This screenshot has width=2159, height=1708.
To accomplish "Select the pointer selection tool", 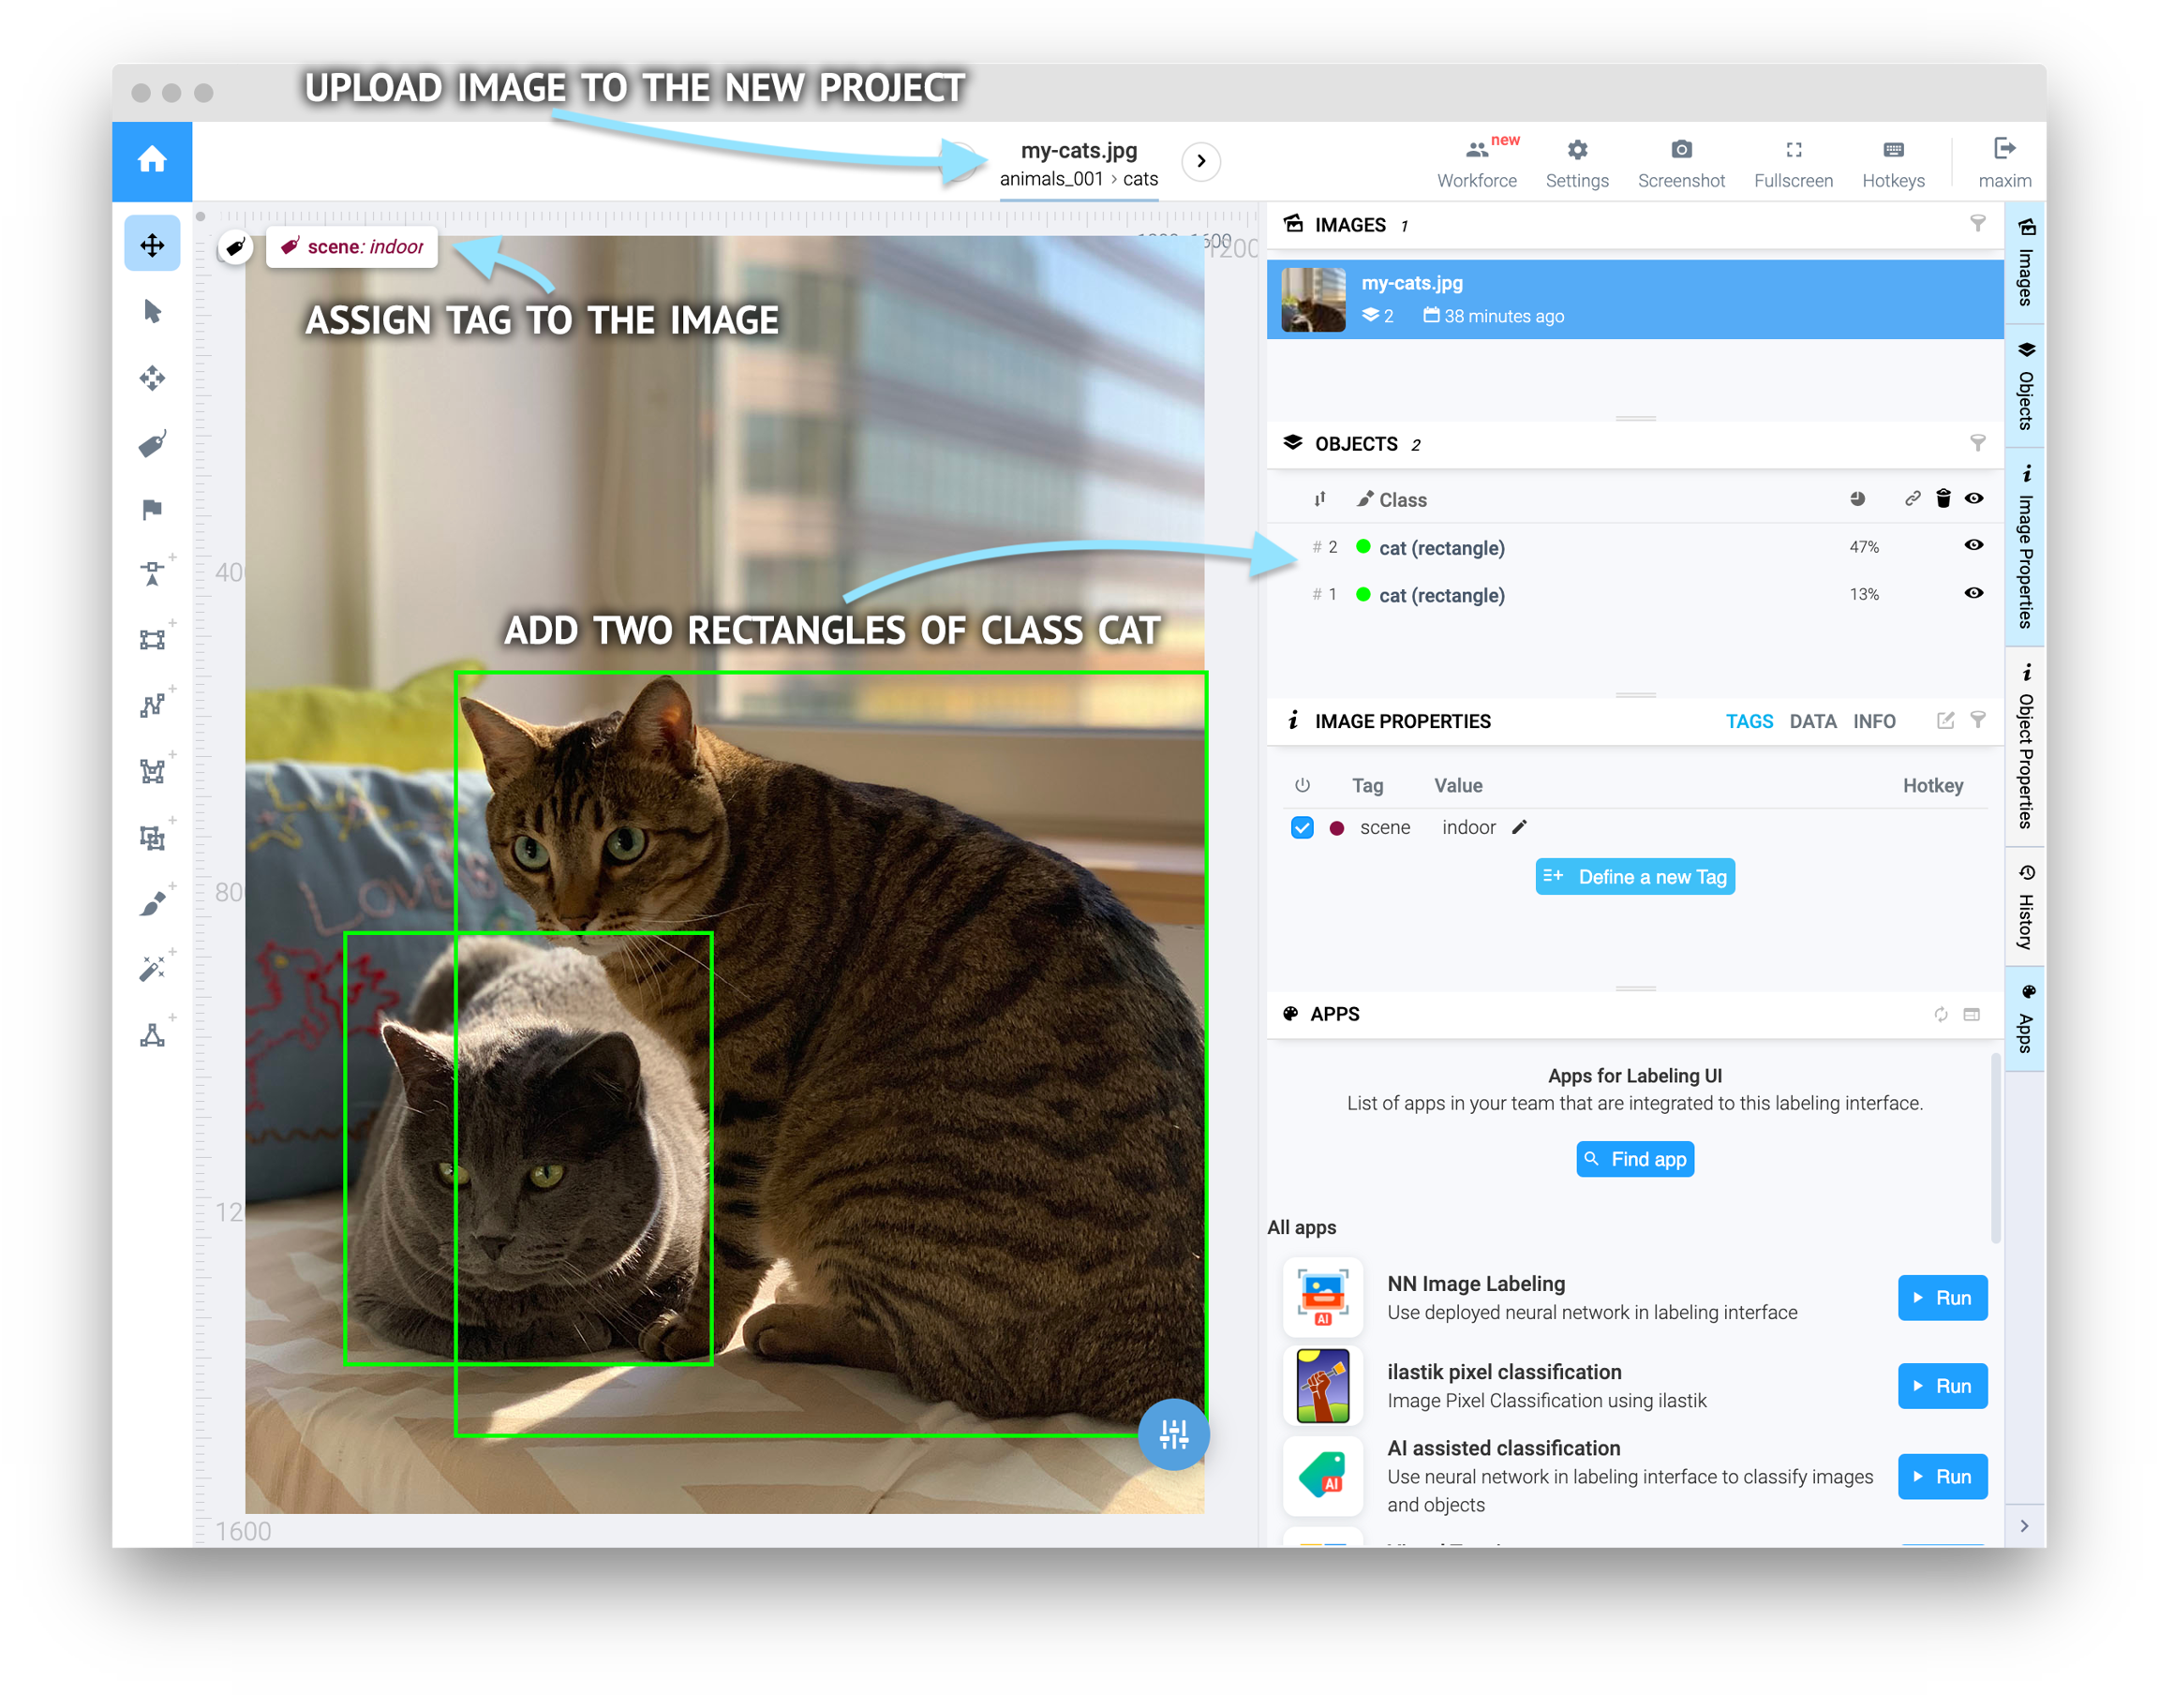I will tap(152, 311).
